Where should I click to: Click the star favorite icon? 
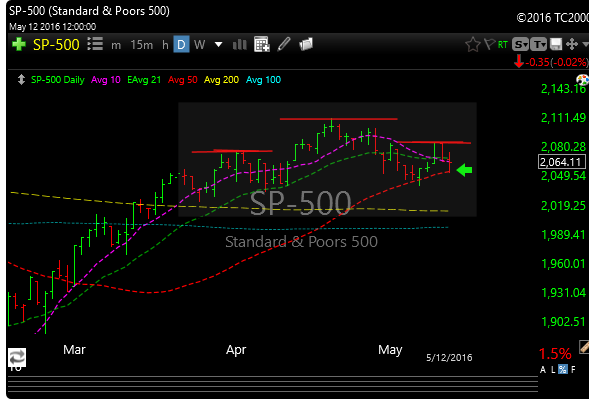pos(473,45)
